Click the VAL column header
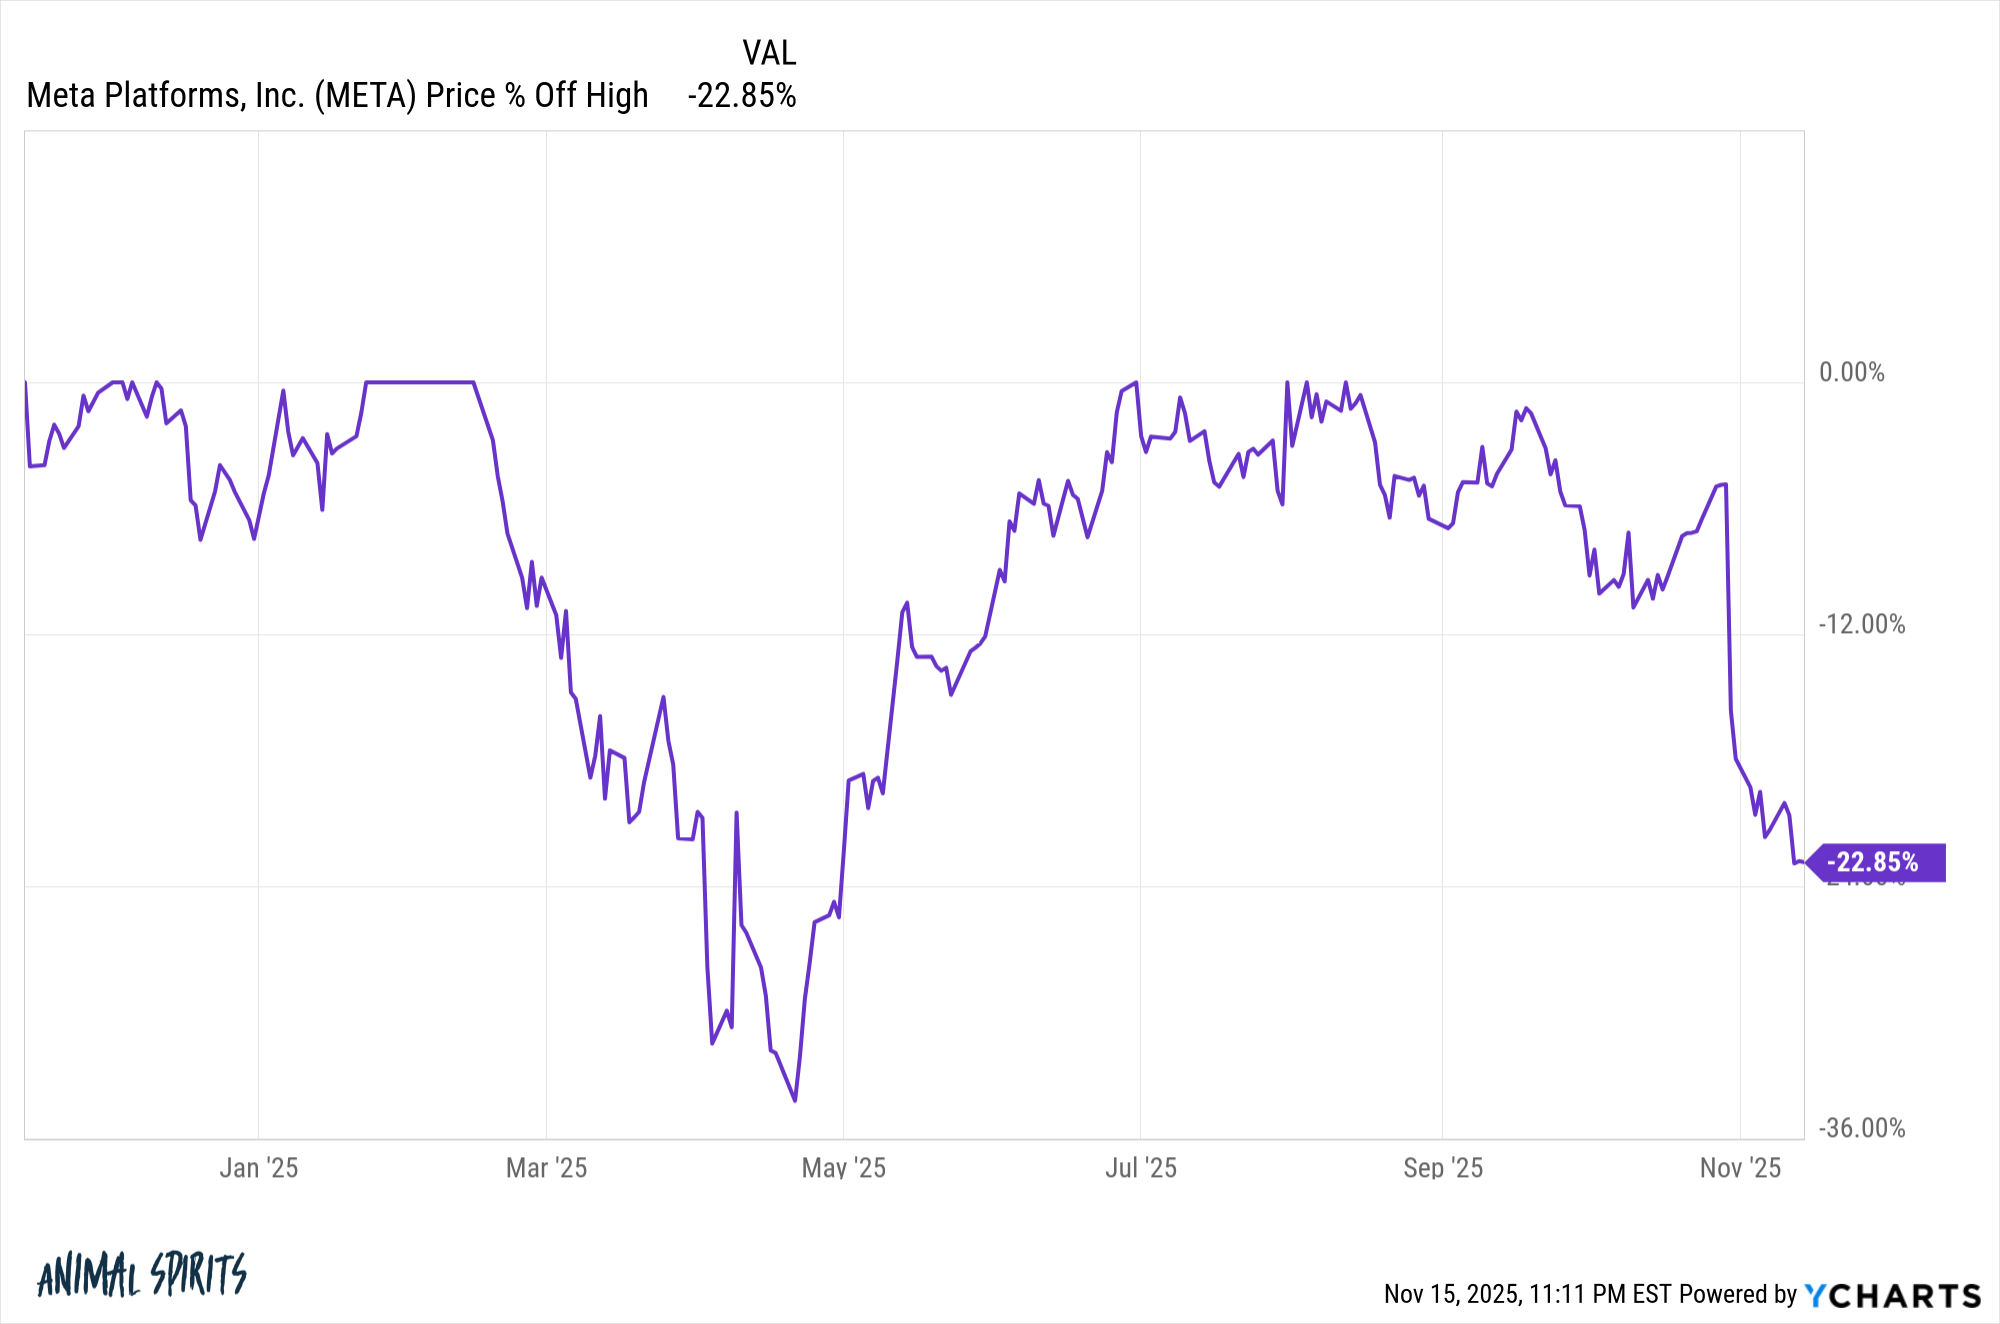 point(769,53)
